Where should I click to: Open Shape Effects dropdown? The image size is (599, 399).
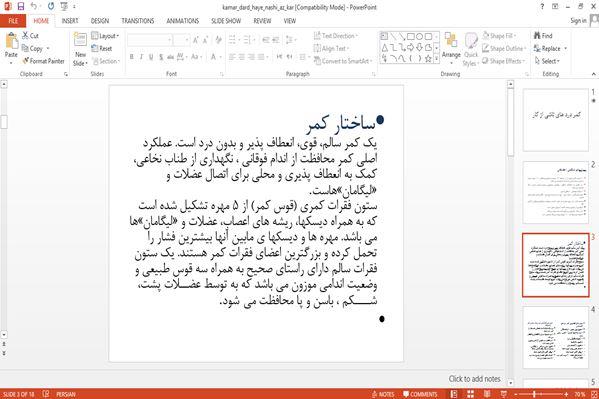(503, 61)
